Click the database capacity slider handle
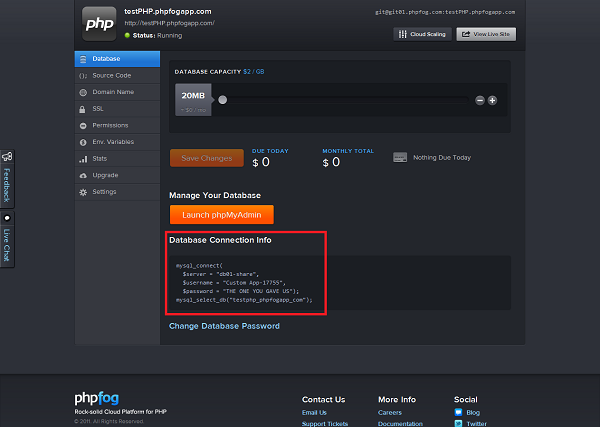Screen dimensions: 600x427 click(x=223, y=100)
